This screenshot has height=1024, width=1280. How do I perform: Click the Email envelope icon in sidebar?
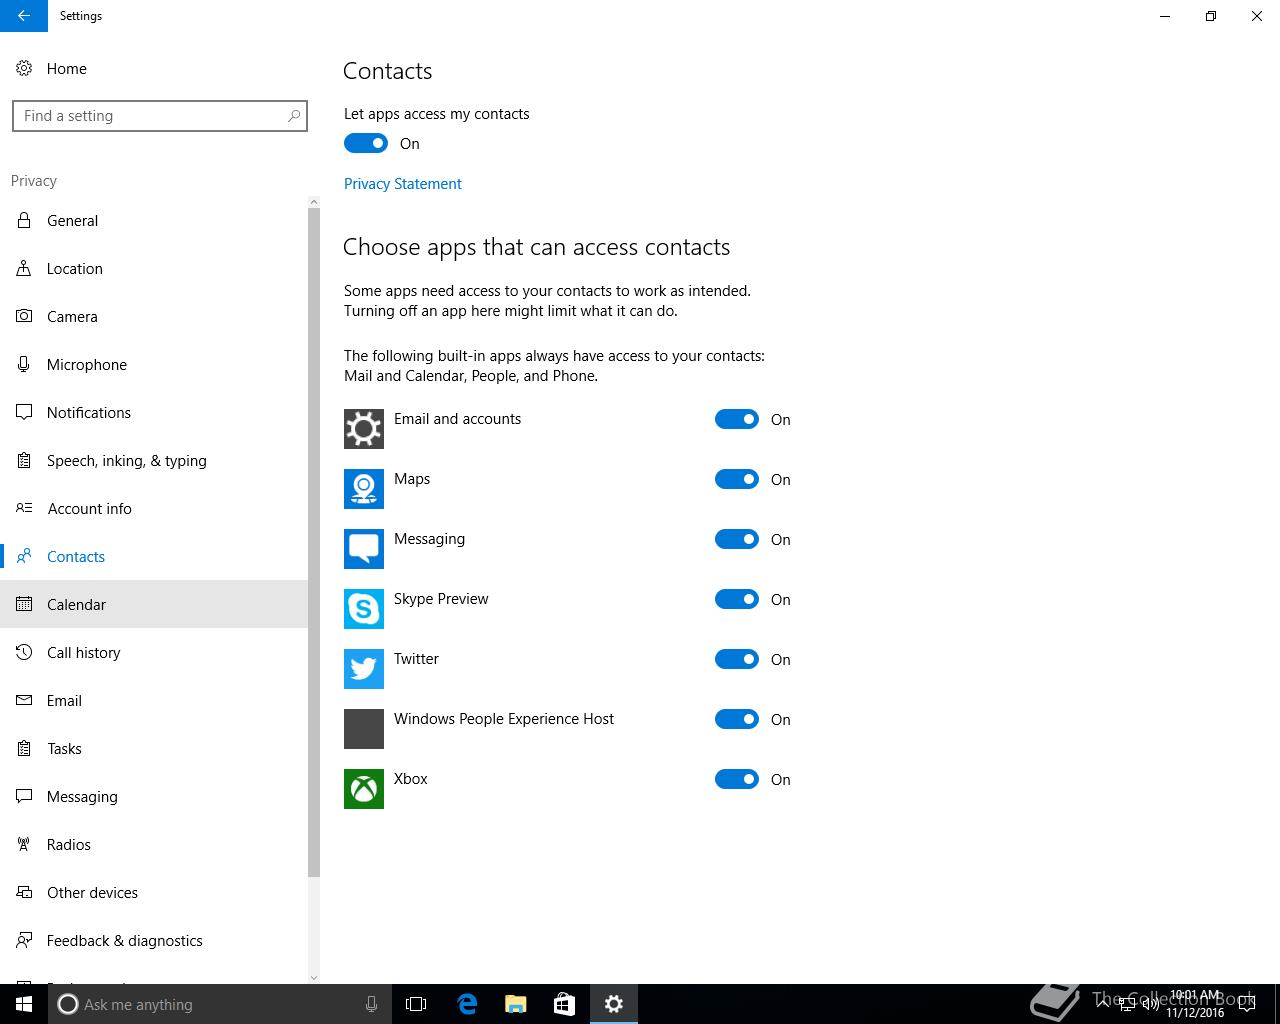tap(24, 701)
